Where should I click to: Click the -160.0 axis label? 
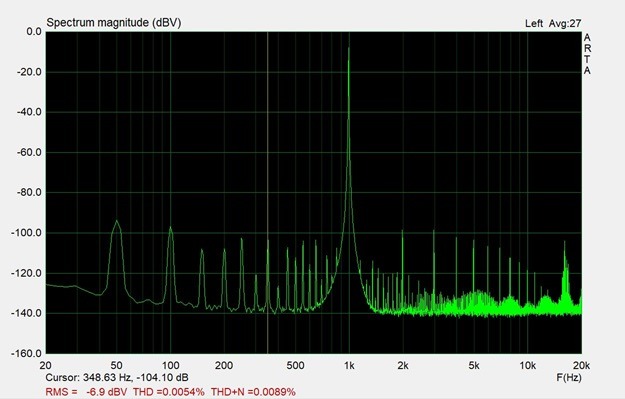[x=26, y=354]
